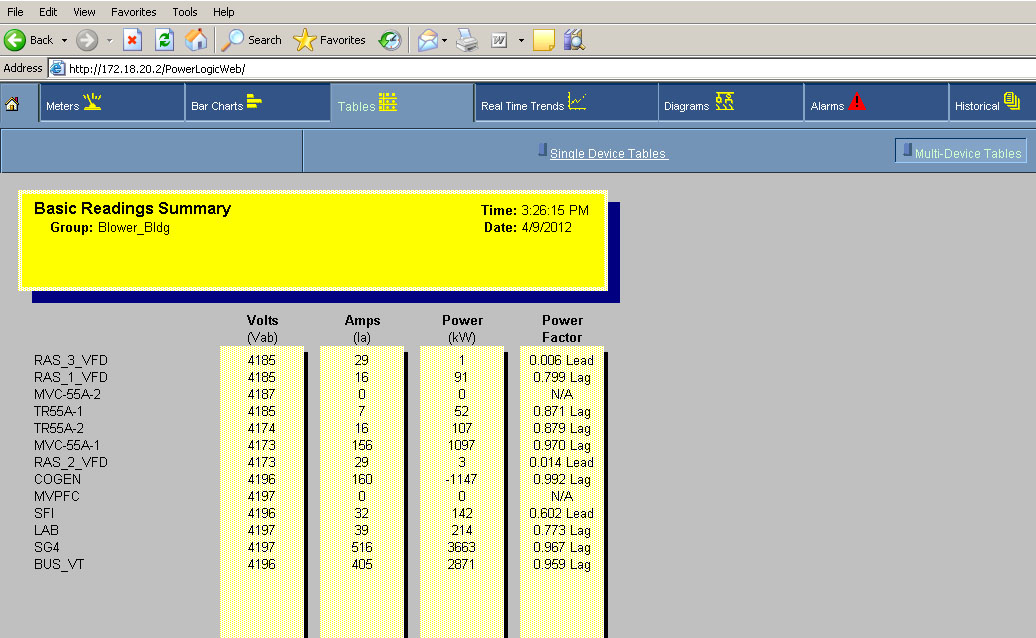Viewport: 1036px width, 638px height.
Task: Click the Tables grid icon
Action: 387,102
